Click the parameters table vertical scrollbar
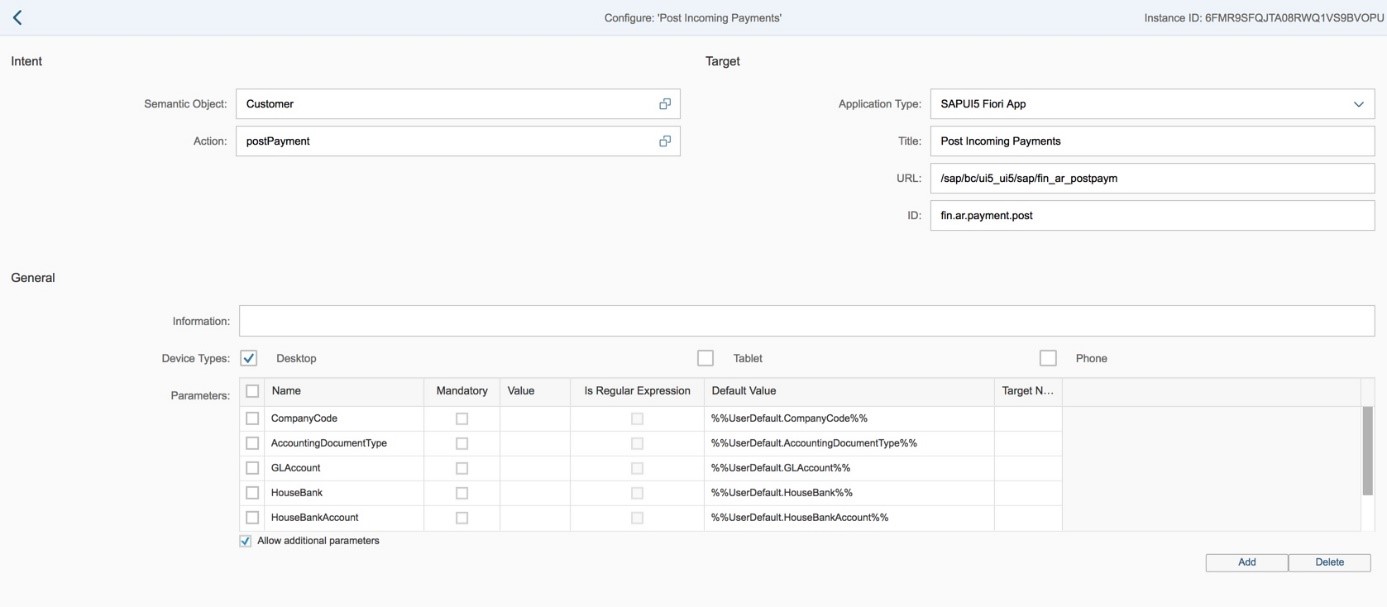Viewport: 1387px width, 607px height. (x=1367, y=450)
